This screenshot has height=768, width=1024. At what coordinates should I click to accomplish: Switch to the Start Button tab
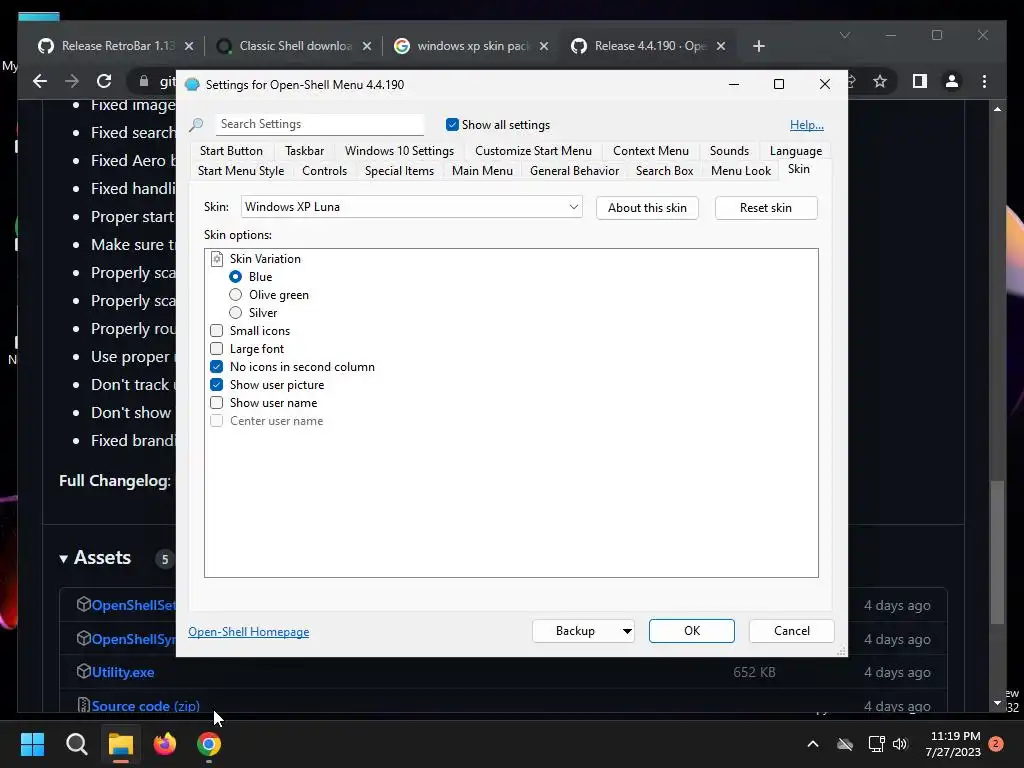click(231, 151)
